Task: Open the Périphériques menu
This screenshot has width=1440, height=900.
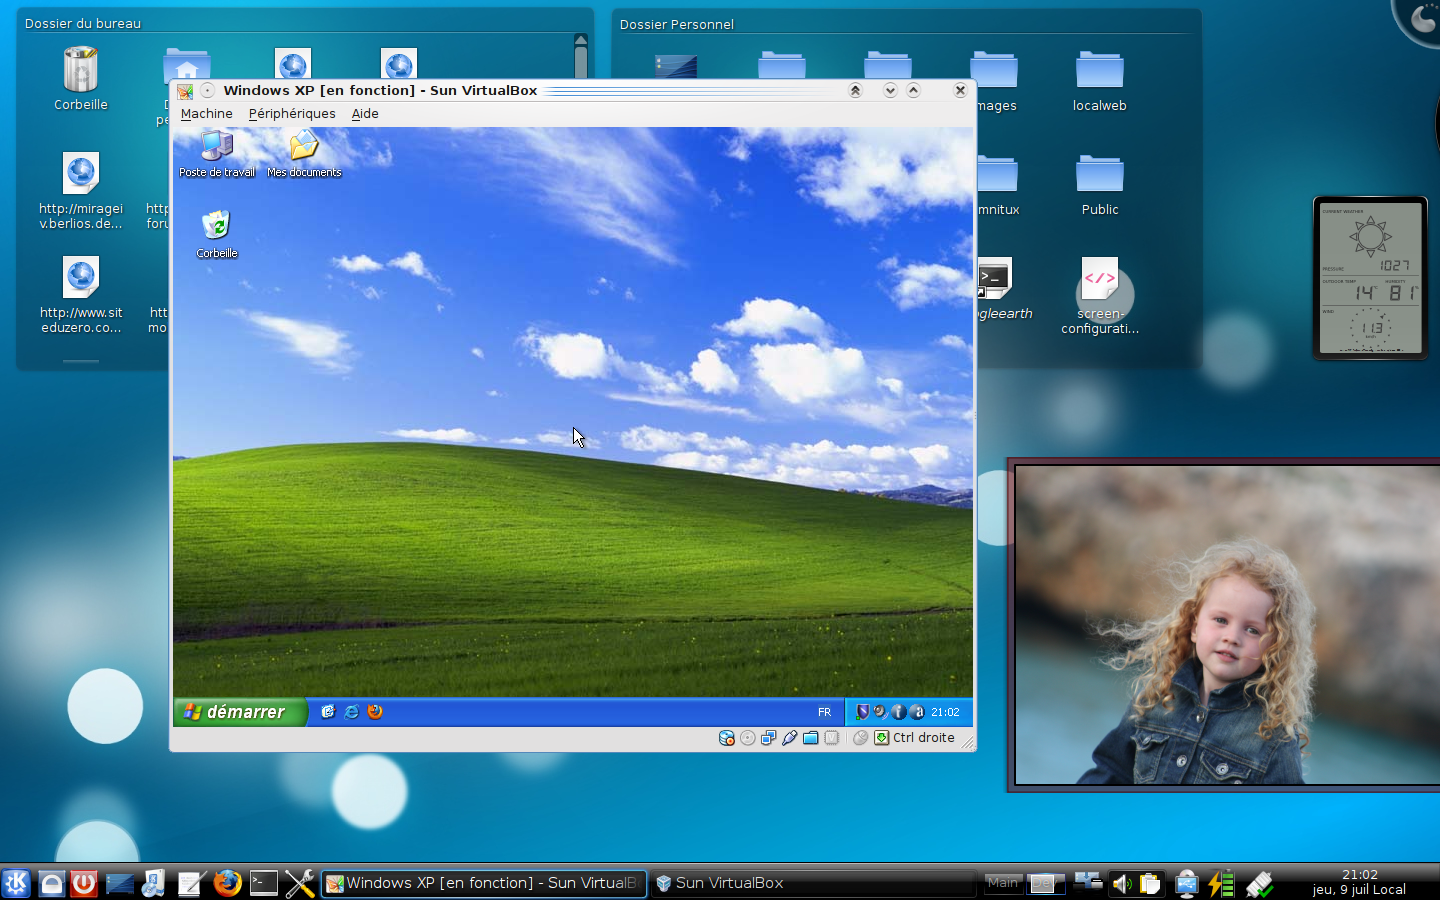Action: click(x=292, y=114)
